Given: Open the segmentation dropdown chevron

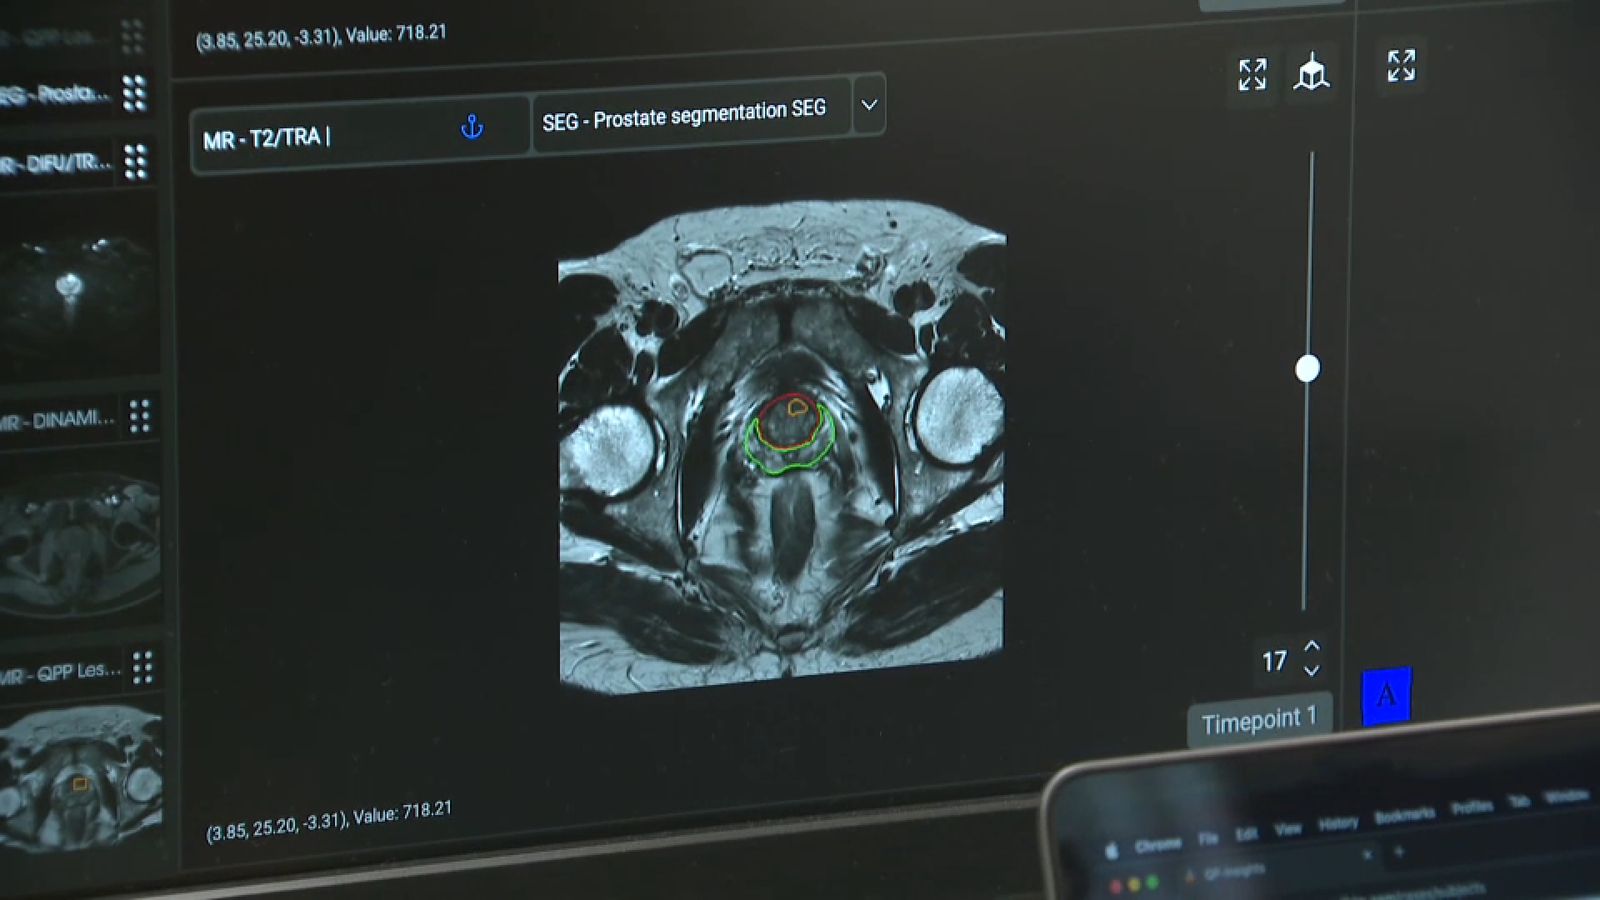Looking at the screenshot, I should (869, 105).
